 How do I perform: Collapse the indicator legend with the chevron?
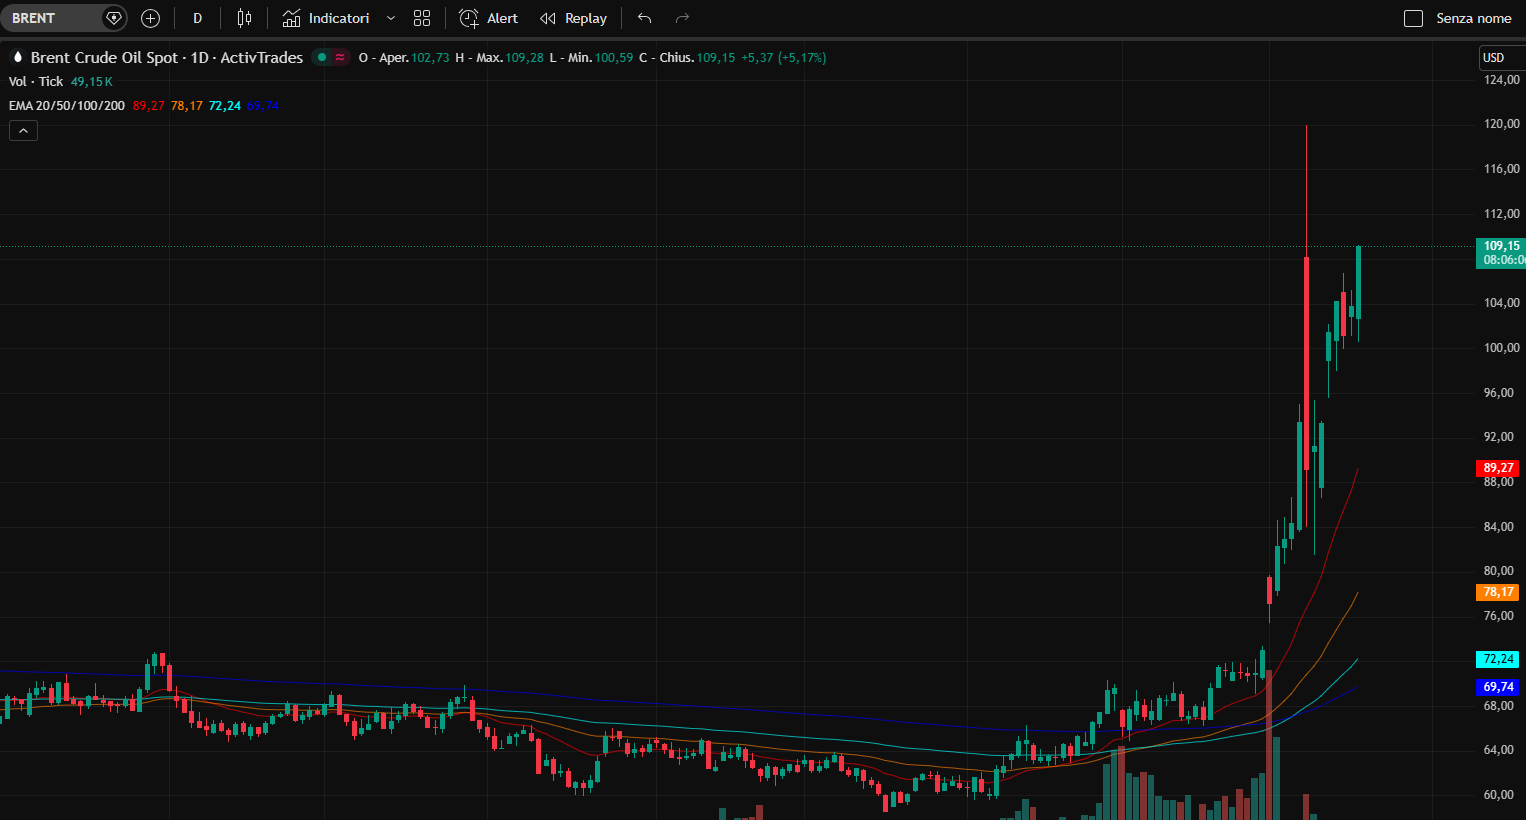(x=23, y=130)
